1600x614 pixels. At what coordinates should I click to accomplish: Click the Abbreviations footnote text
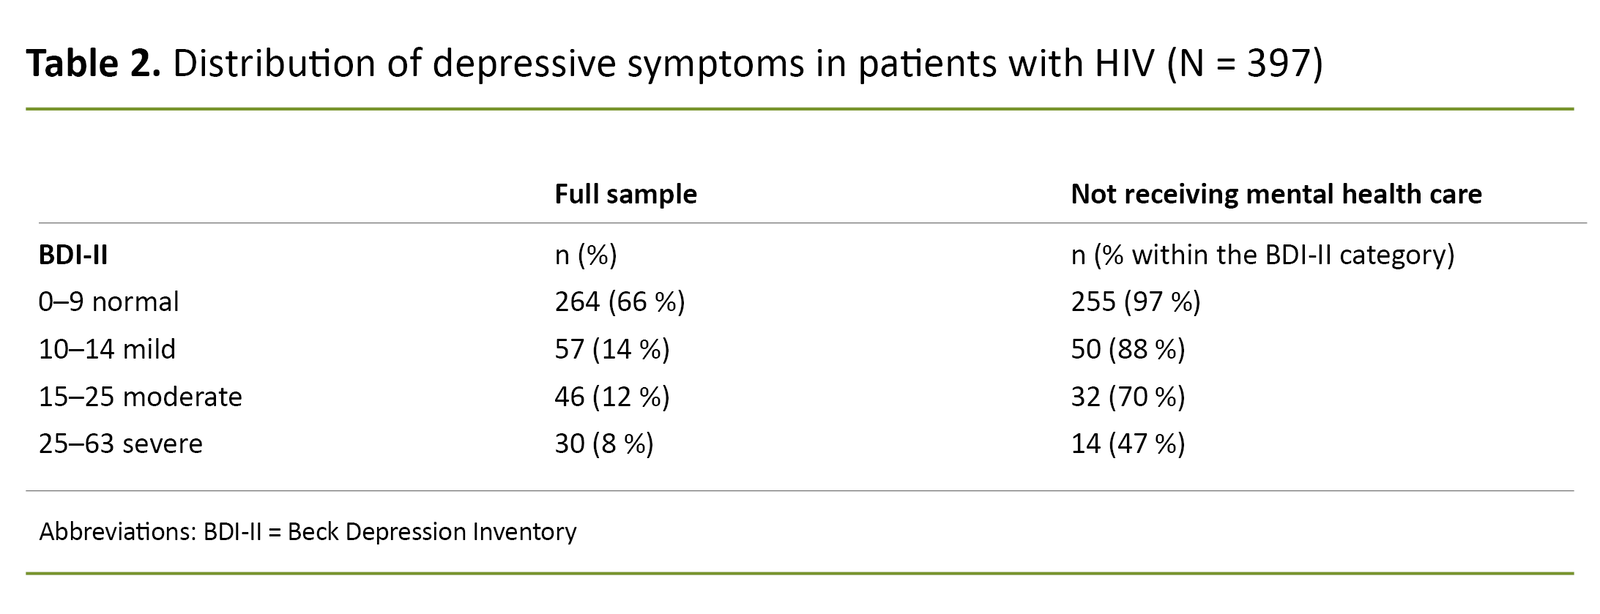[308, 532]
